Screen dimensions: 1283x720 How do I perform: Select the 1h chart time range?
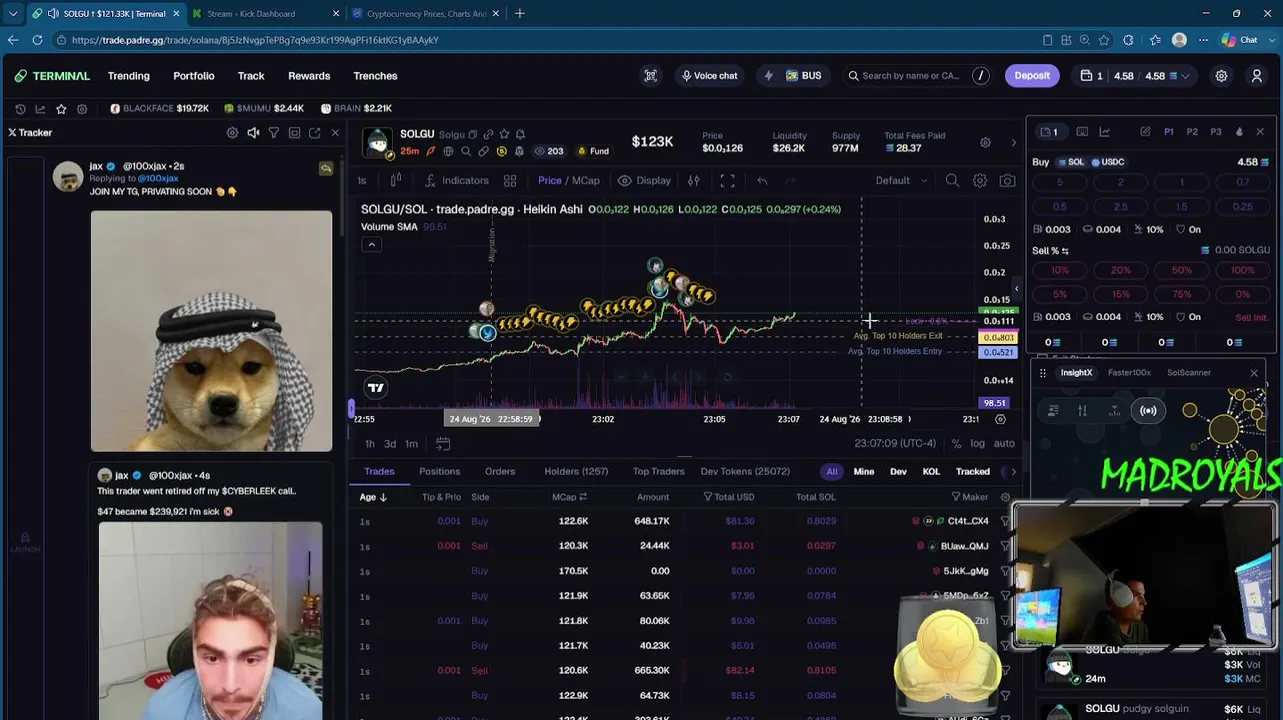pos(370,444)
